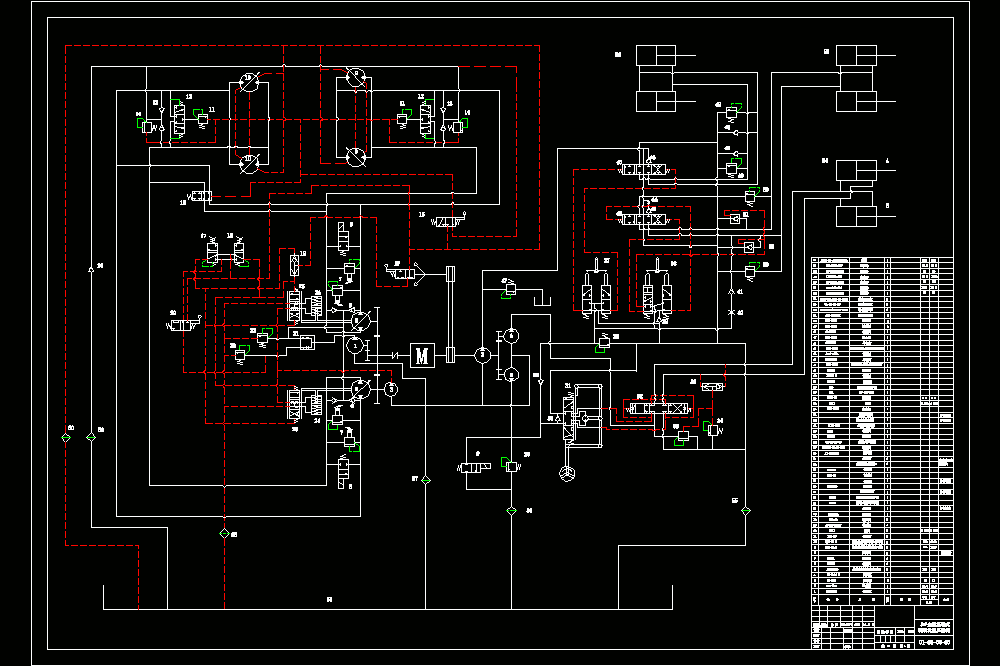Select filter diamond labeled 57 below motor M

point(426,480)
